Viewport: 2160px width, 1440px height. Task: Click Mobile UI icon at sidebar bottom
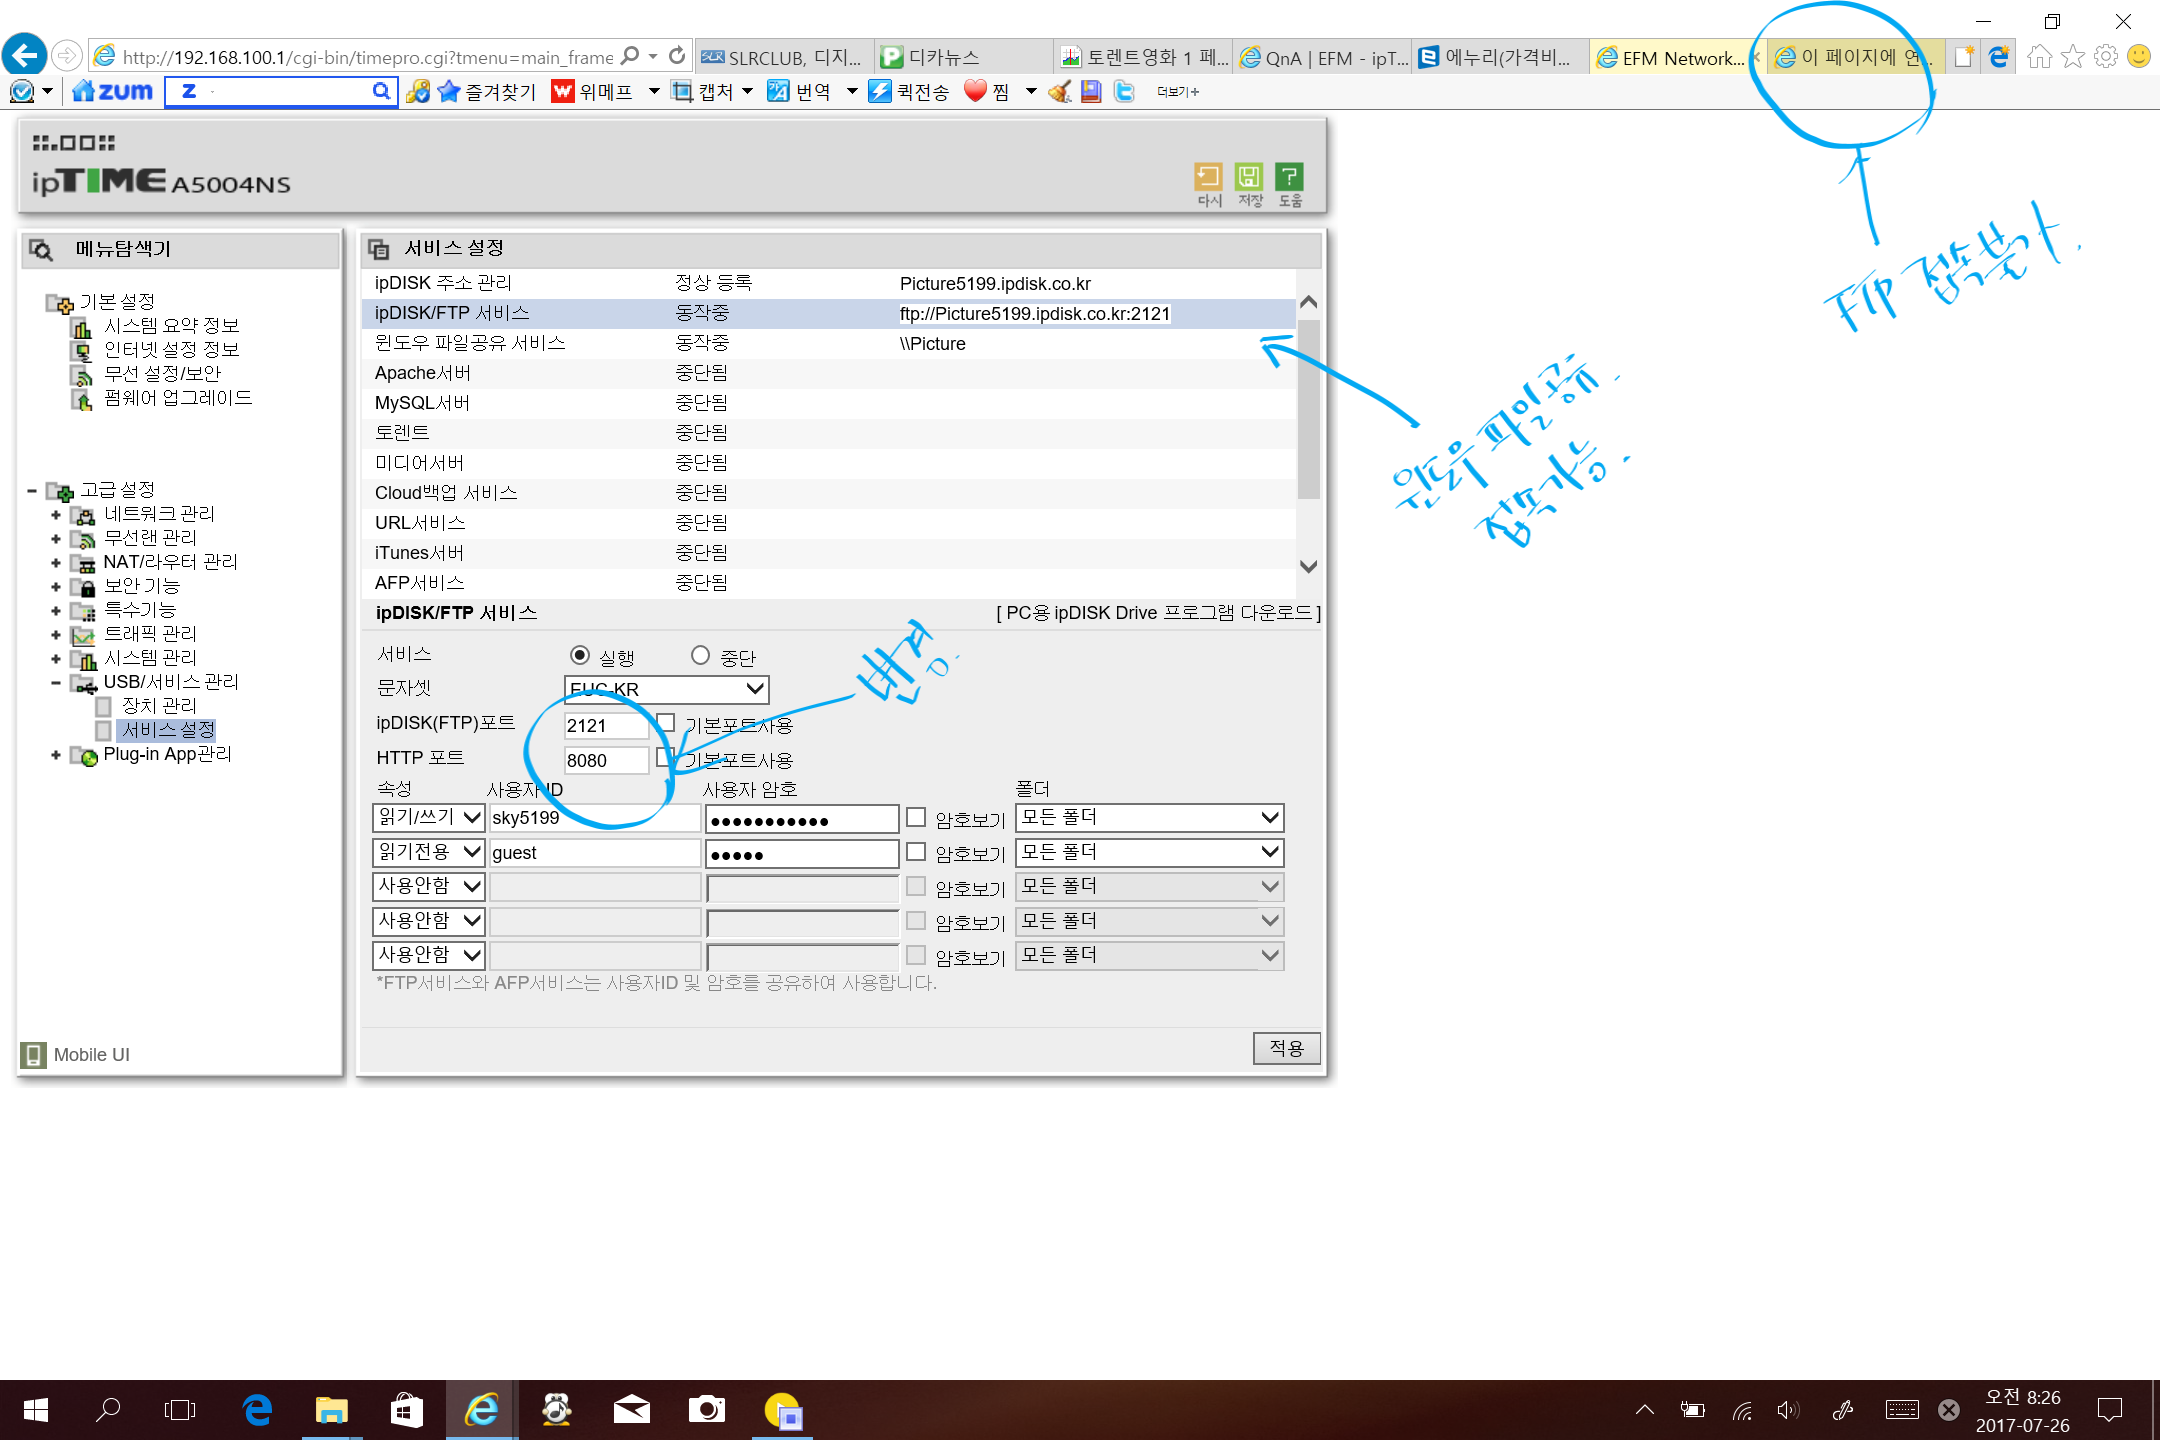(33, 1055)
